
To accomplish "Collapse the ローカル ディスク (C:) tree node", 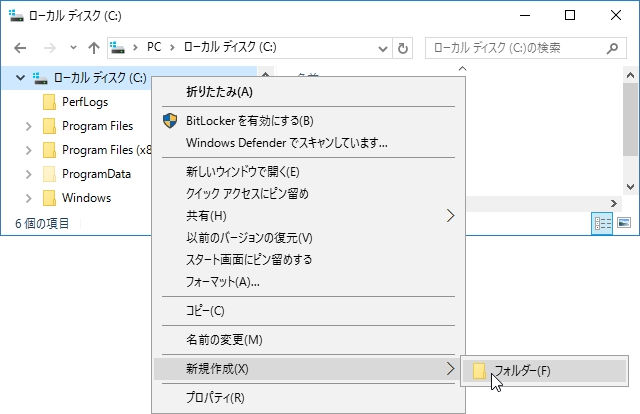I will (20, 77).
